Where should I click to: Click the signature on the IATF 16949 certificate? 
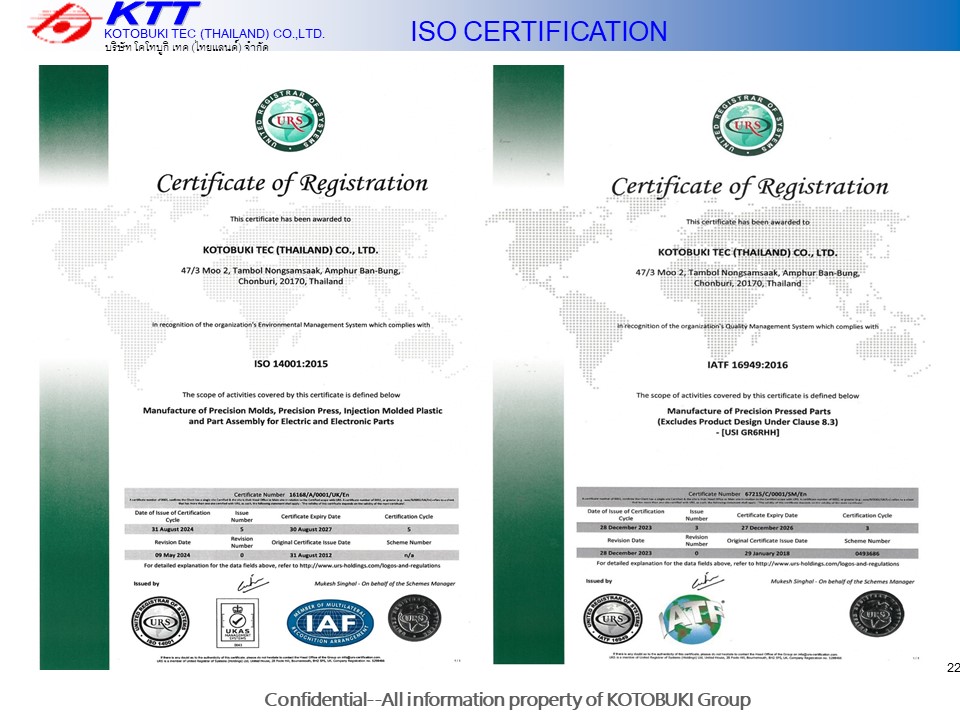click(707, 580)
